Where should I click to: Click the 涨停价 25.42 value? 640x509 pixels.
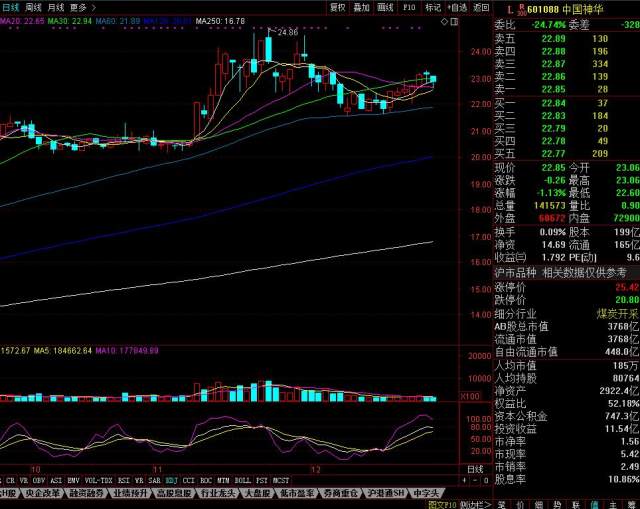coord(627,287)
